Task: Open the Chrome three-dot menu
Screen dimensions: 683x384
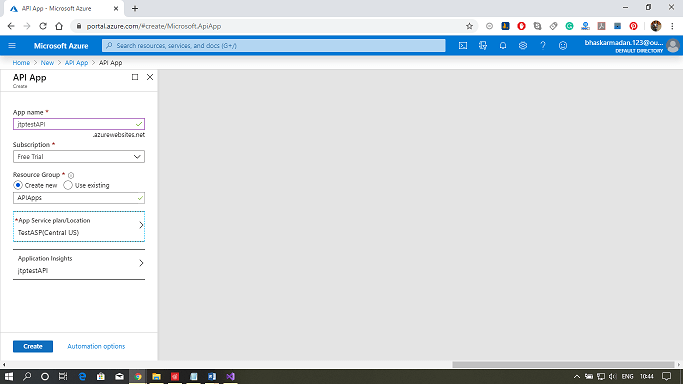Action: (672, 26)
